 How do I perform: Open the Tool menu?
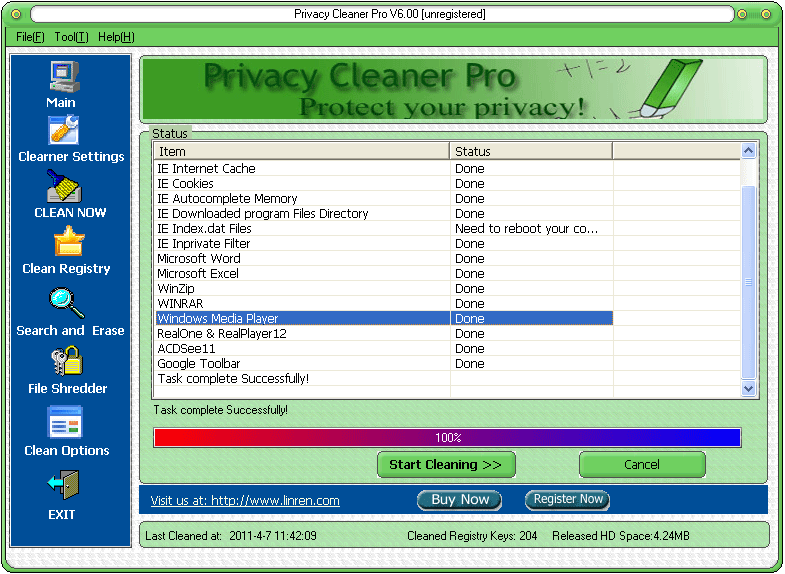[71, 37]
